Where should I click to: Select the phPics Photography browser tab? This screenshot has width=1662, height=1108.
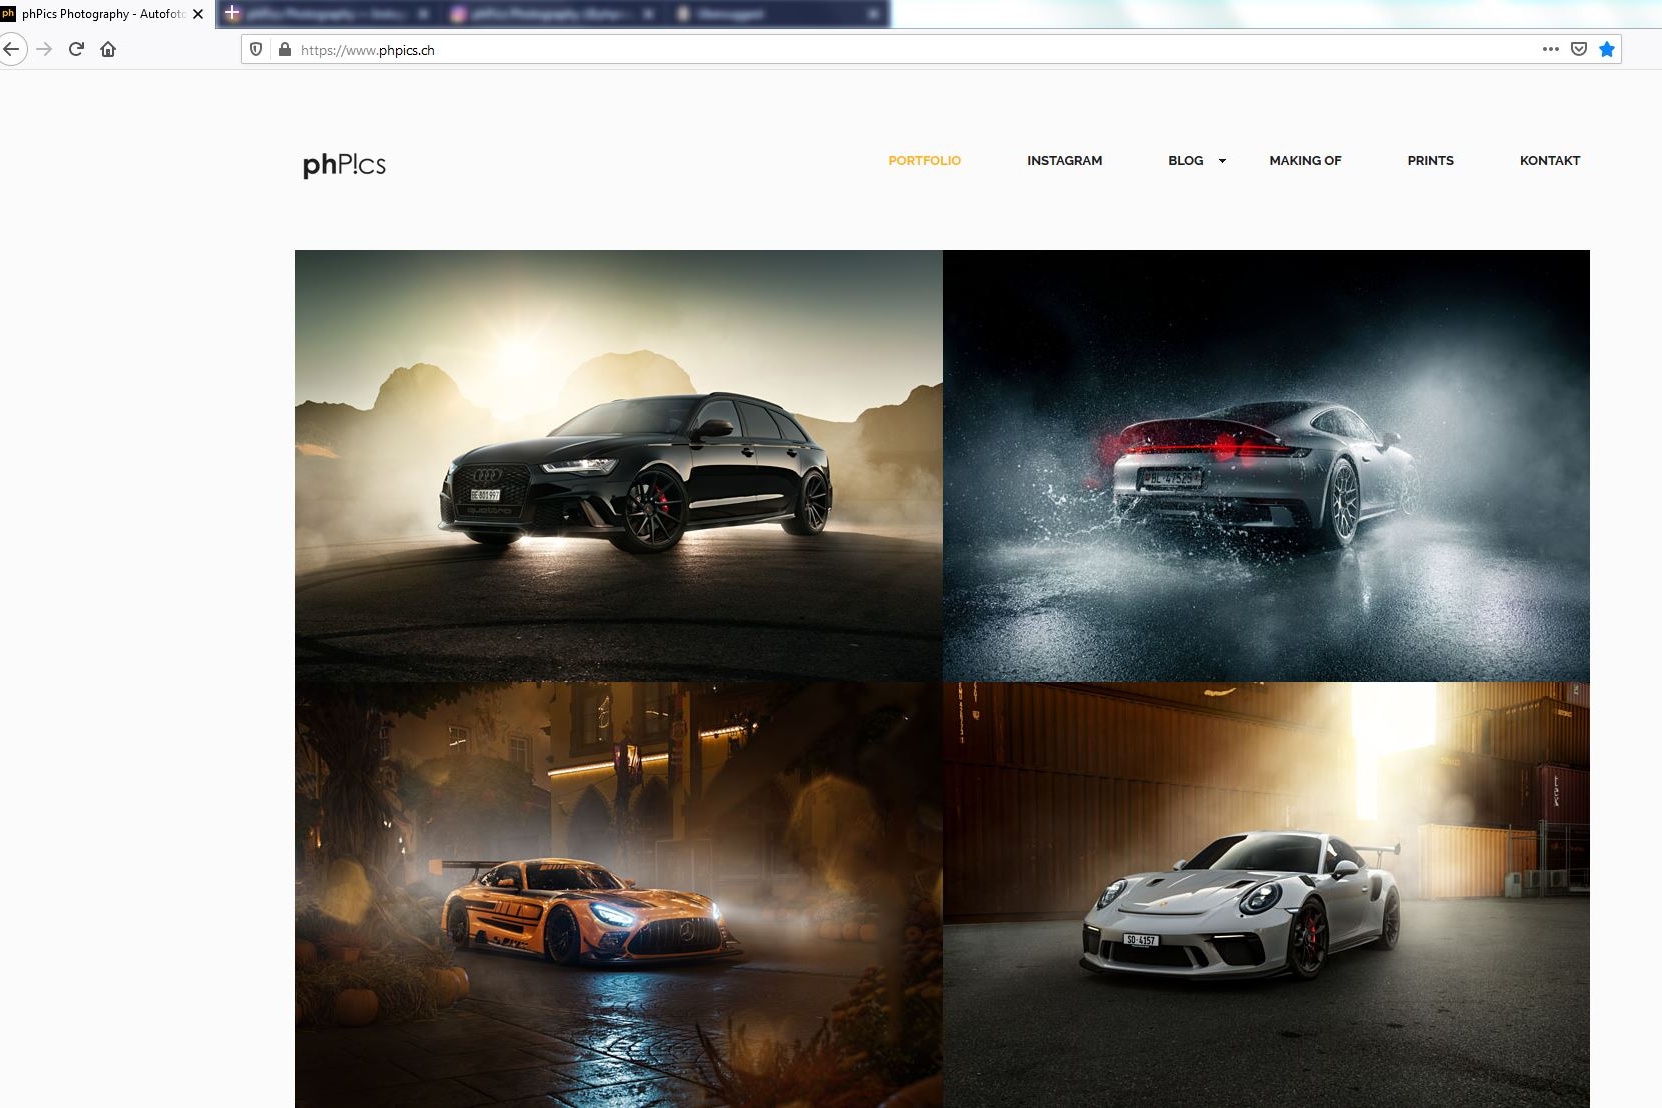100,14
